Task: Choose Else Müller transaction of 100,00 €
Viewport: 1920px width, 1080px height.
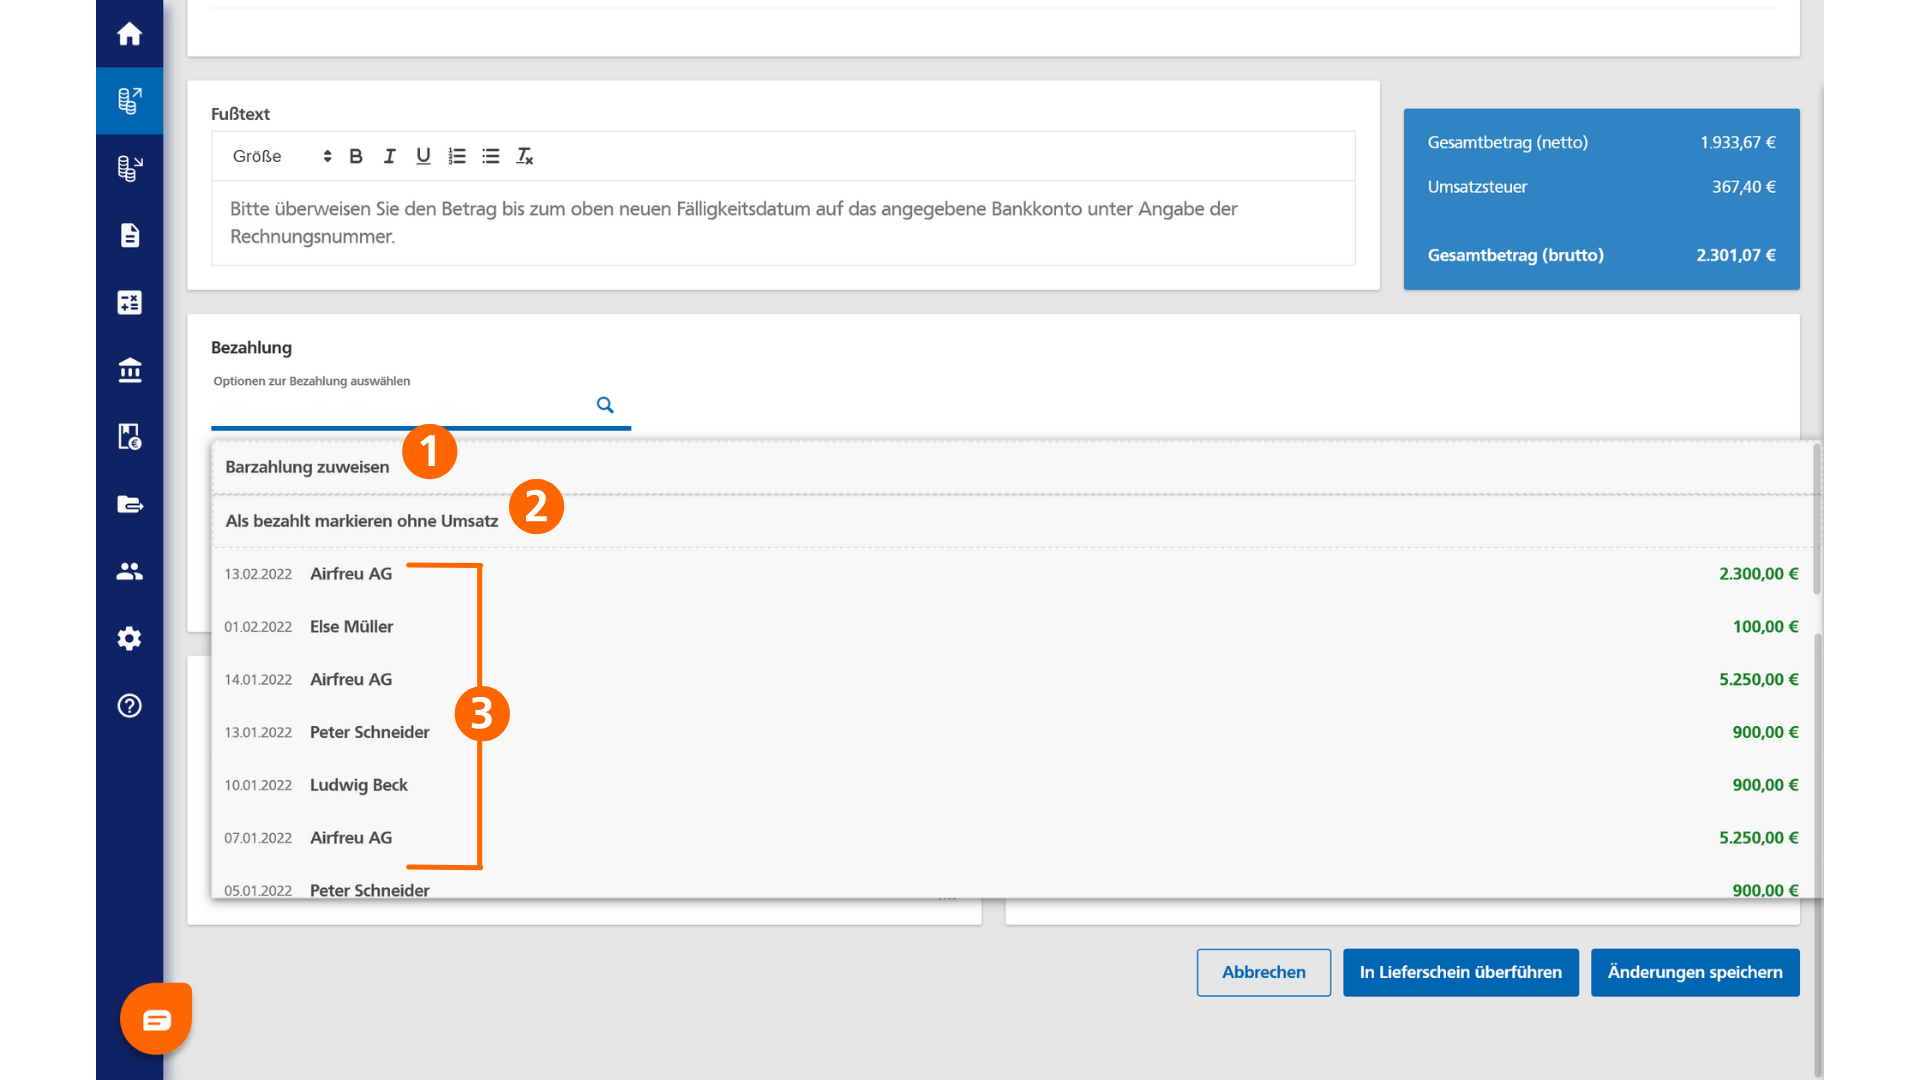Action: (x=1012, y=627)
